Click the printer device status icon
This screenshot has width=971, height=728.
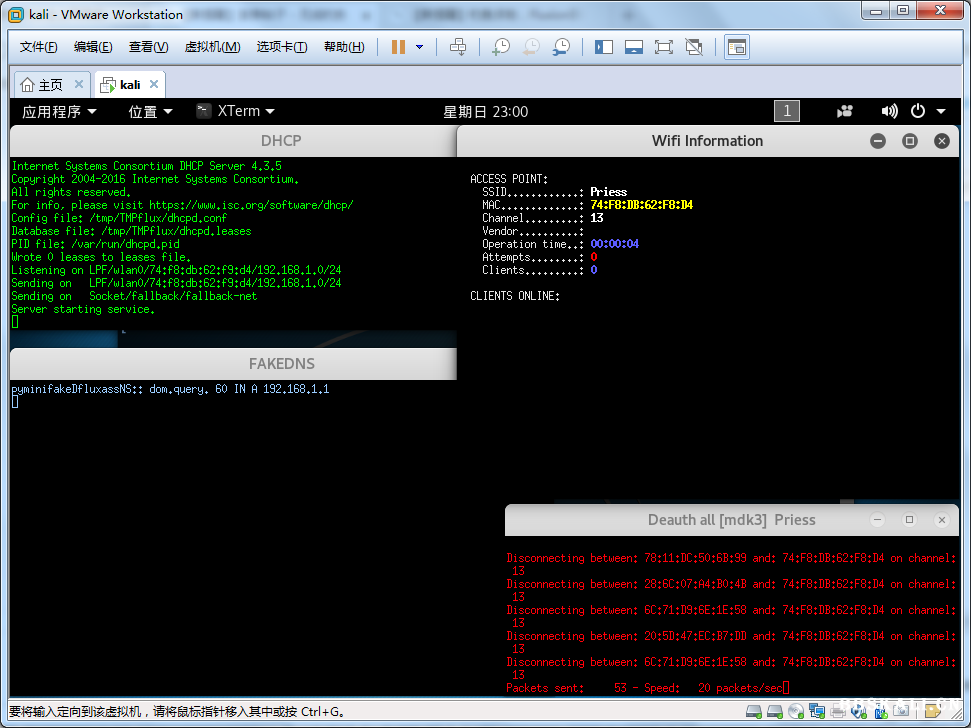[838, 711]
